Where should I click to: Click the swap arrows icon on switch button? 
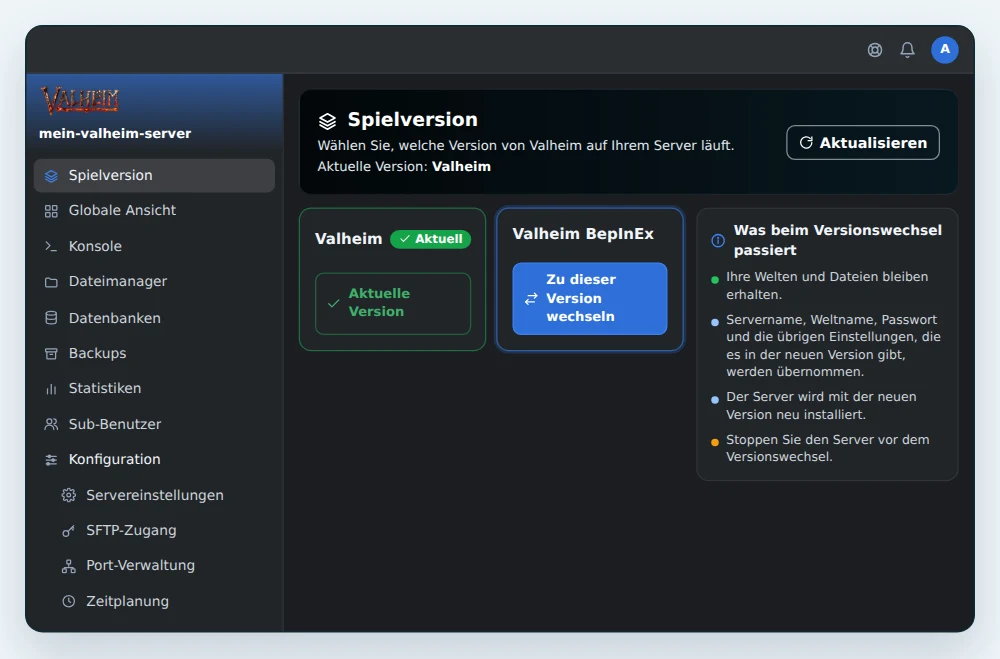click(x=531, y=299)
